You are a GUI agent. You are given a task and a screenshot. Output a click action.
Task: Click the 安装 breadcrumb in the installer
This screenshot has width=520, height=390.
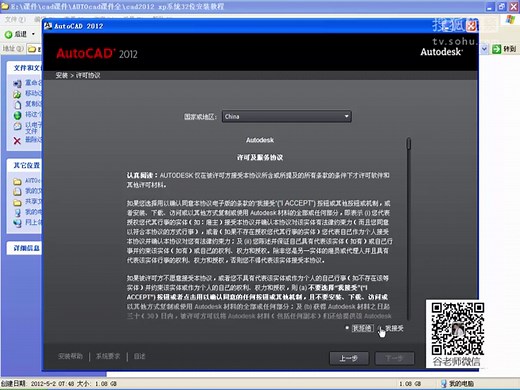click(x=62, y=75)
